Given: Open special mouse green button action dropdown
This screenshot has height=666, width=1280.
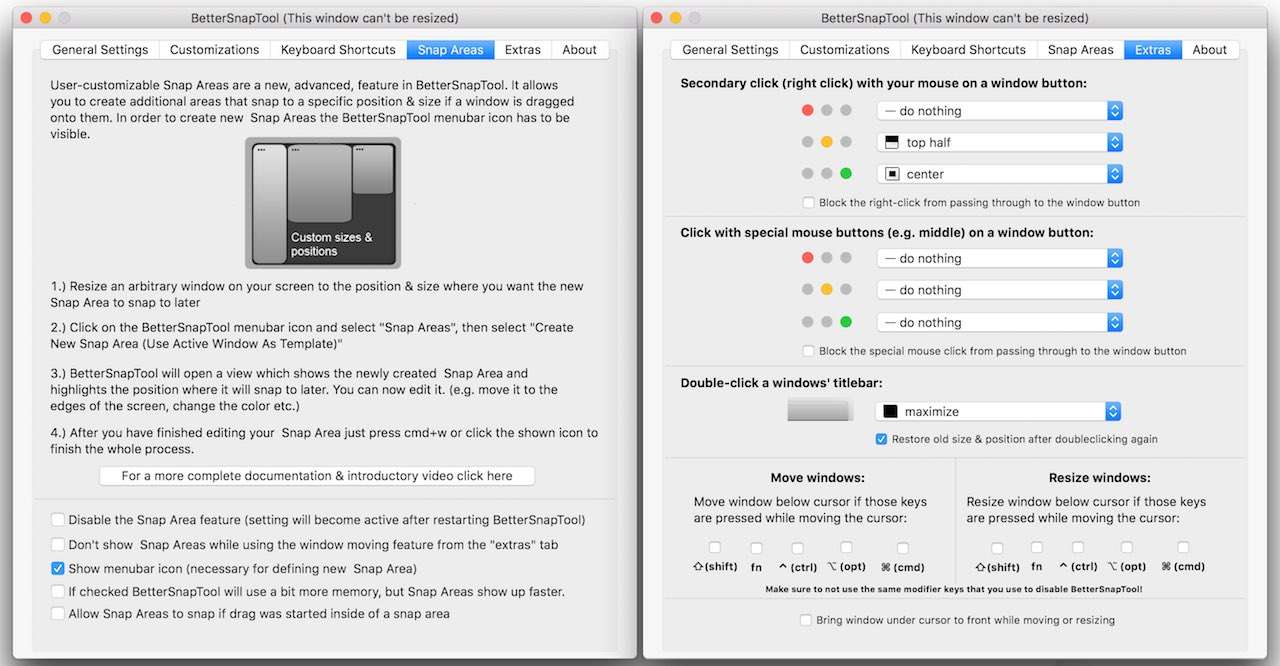Looking at the screenshot, I should point(1000,322).
